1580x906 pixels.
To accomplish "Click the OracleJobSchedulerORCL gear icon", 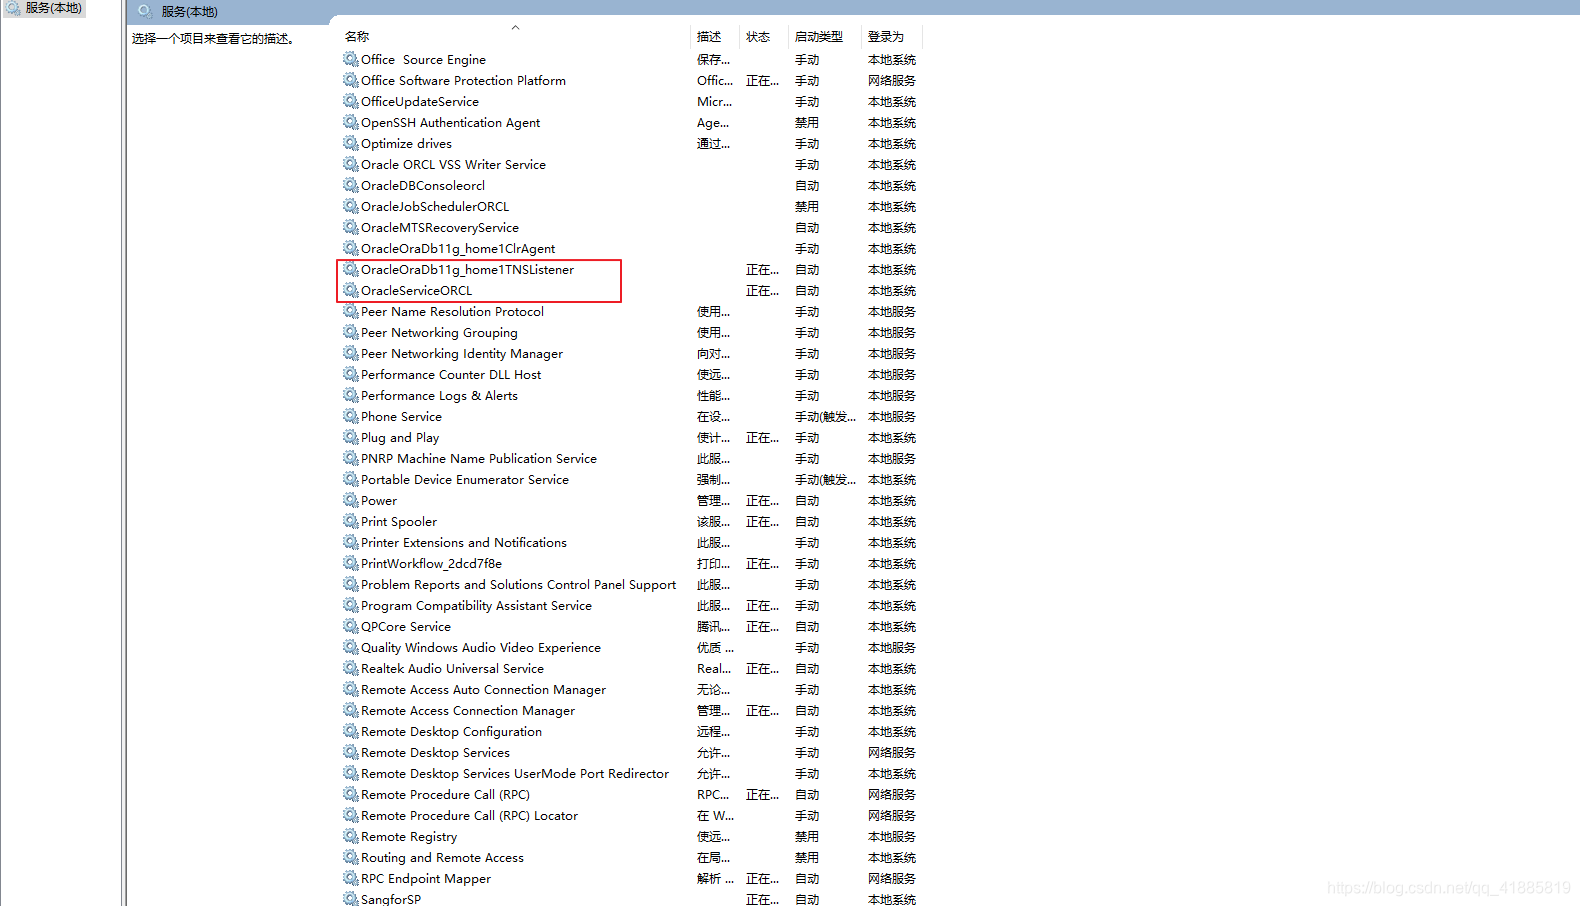I will pyautogui.click(x=351, y=206).
